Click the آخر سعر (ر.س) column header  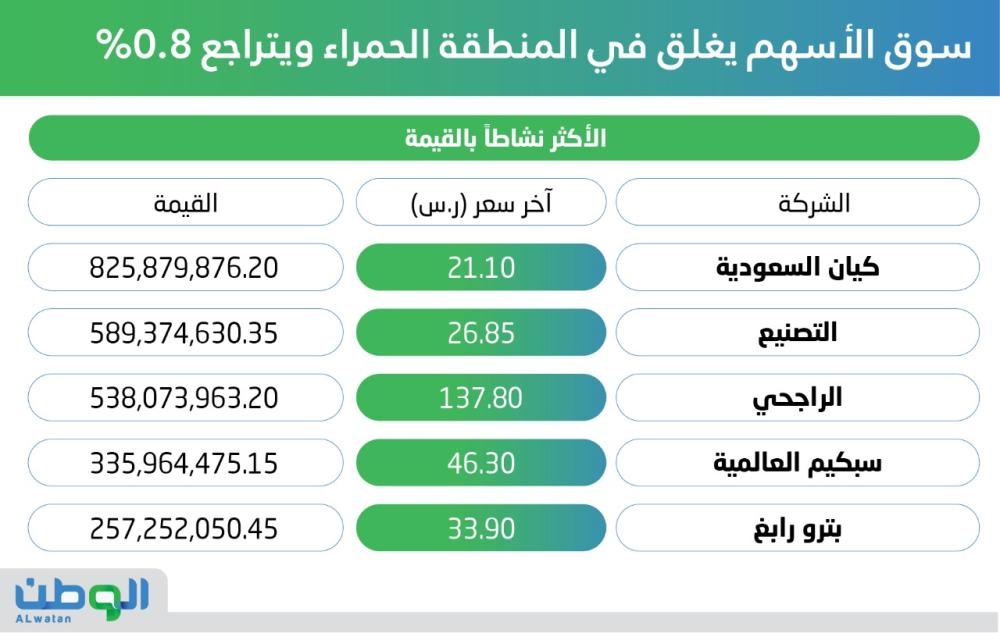click(x=481, y=202)
